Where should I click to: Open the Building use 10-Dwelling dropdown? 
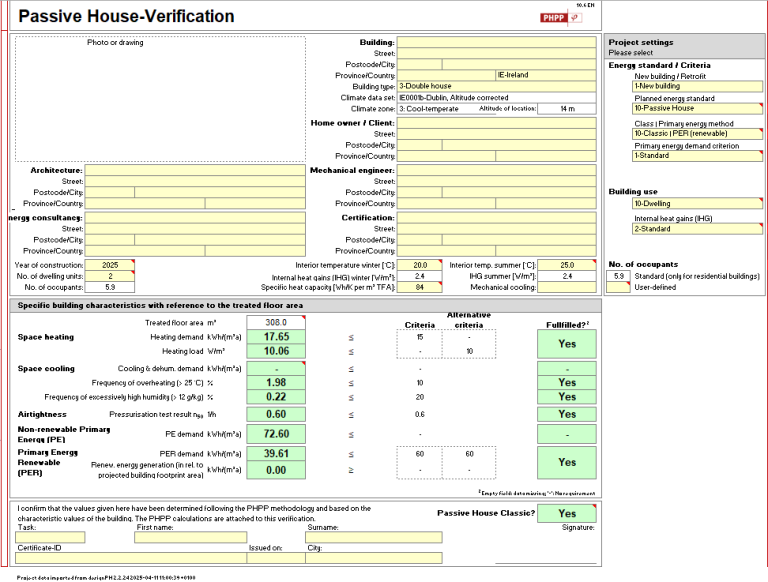(697, 203)
